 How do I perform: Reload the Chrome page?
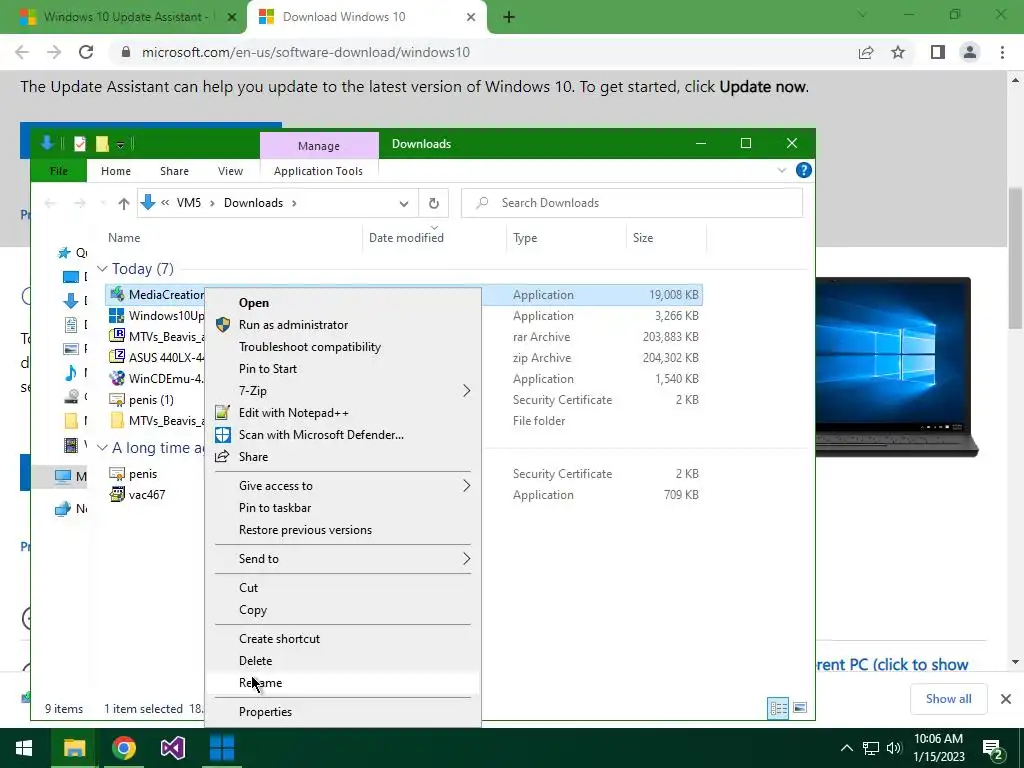(86, 52)
